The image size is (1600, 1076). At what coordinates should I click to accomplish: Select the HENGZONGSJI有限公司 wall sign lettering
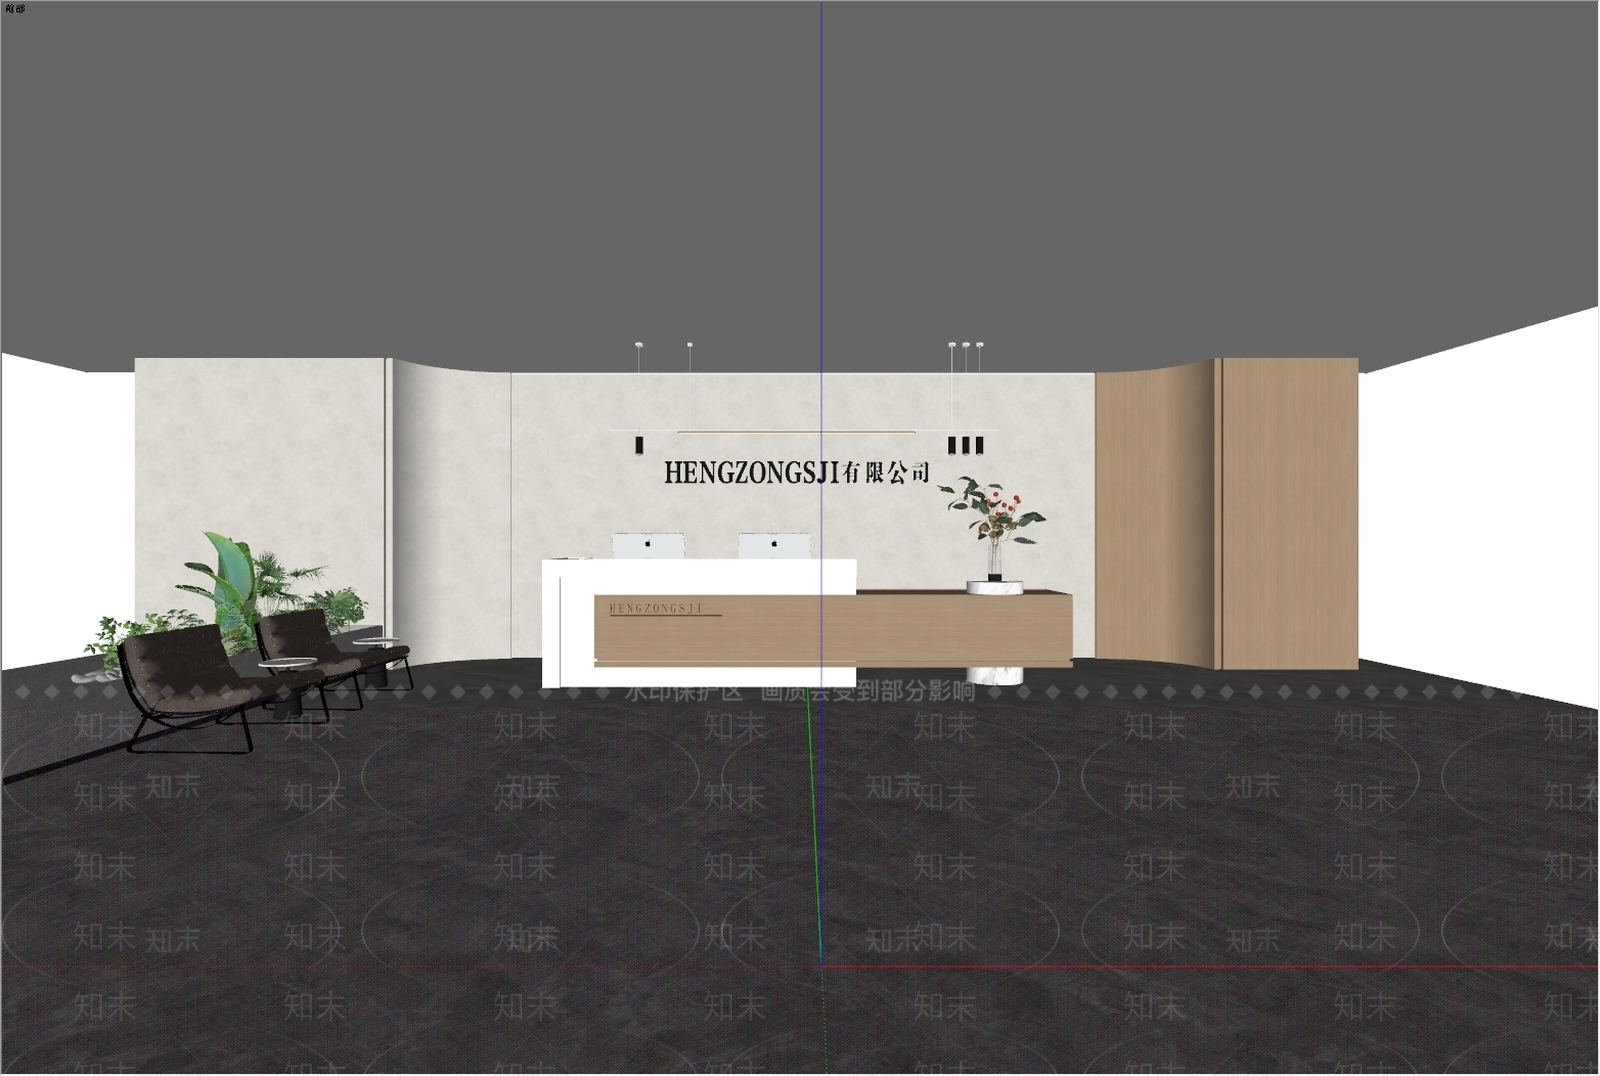(x=797, y=472)
